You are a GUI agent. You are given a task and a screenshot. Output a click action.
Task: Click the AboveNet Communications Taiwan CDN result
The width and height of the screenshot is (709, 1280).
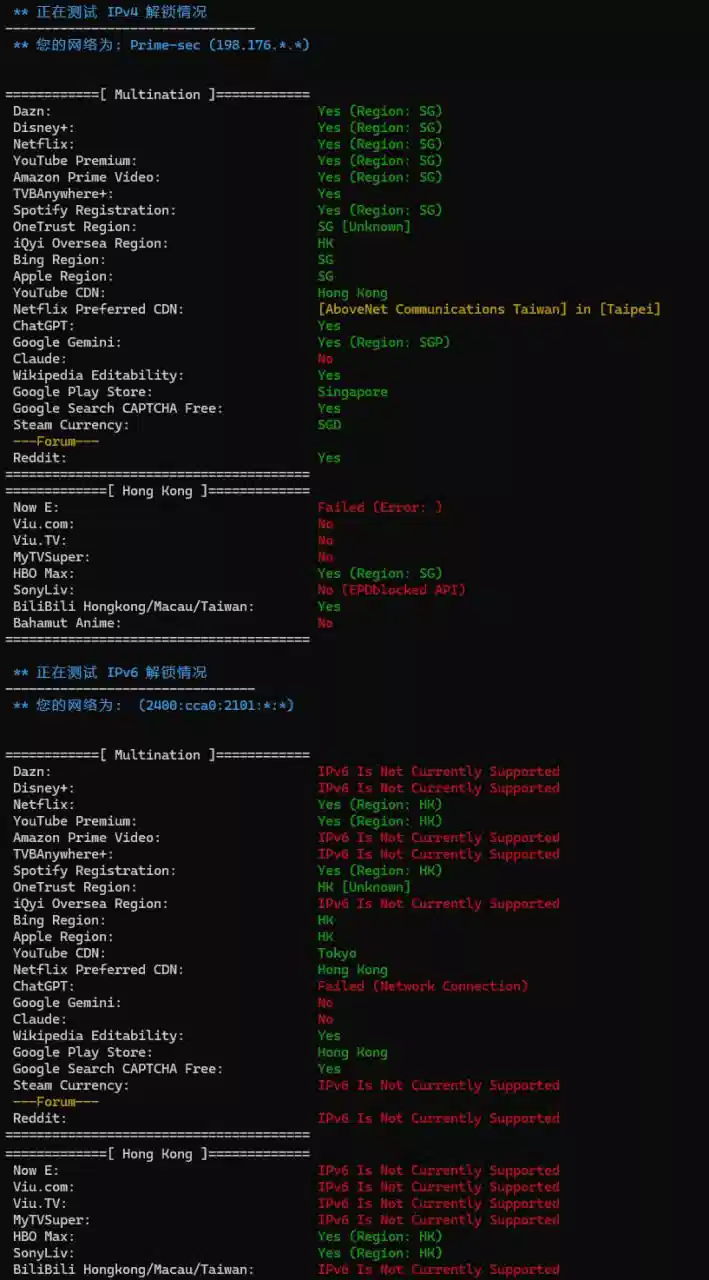click(489, 309)
